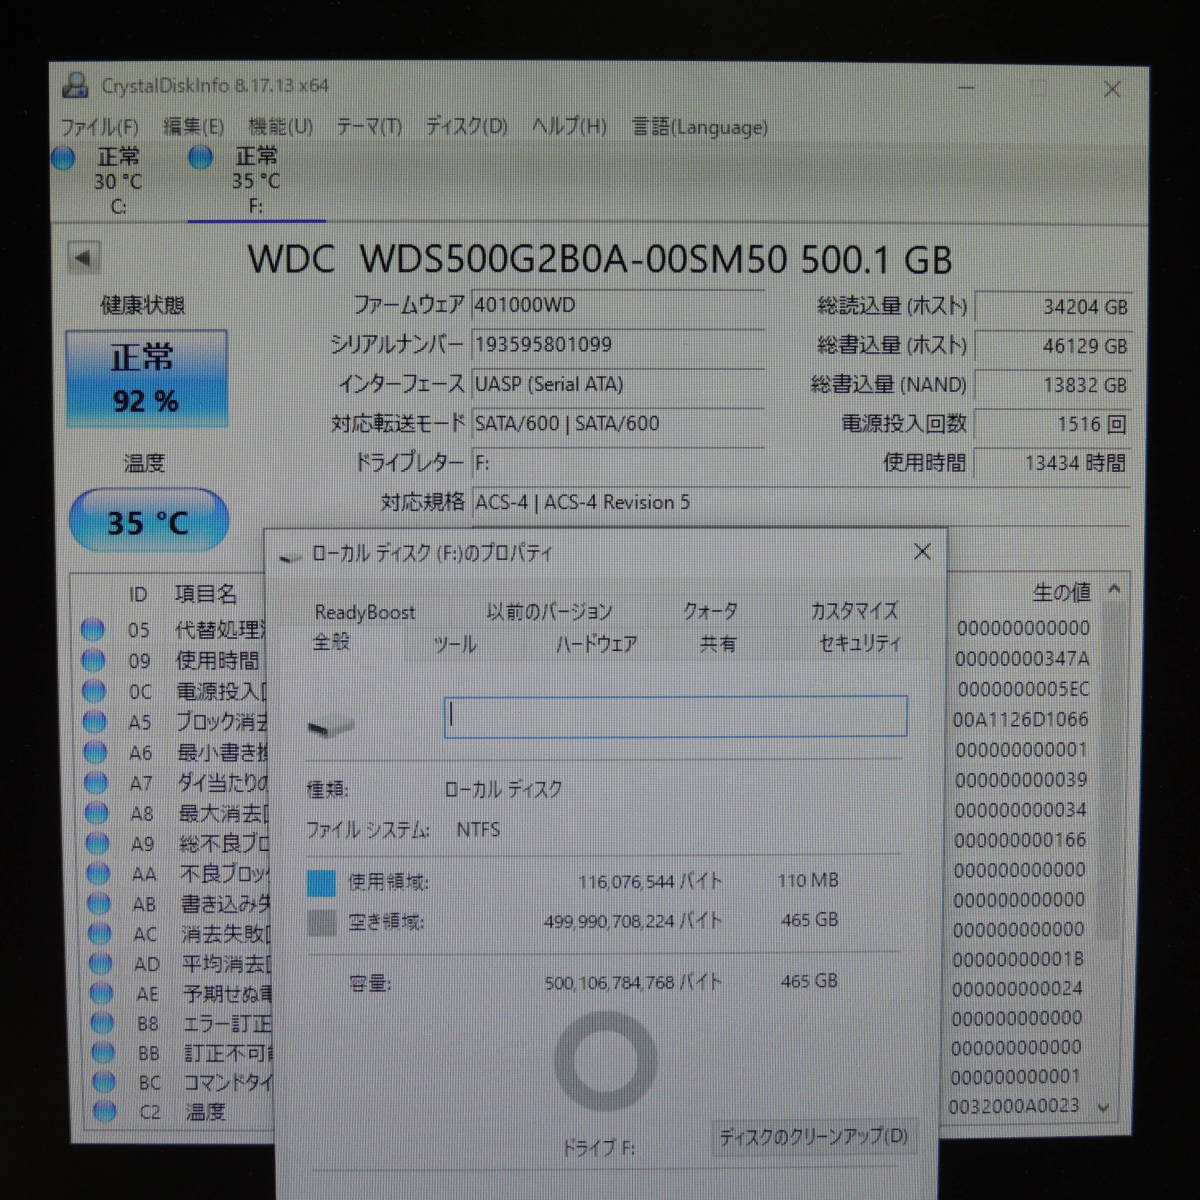The width and height of the screenshot is (1200, 1200).
Task: Switch to the カスタマイズ tab
Action: pos(854,610)
